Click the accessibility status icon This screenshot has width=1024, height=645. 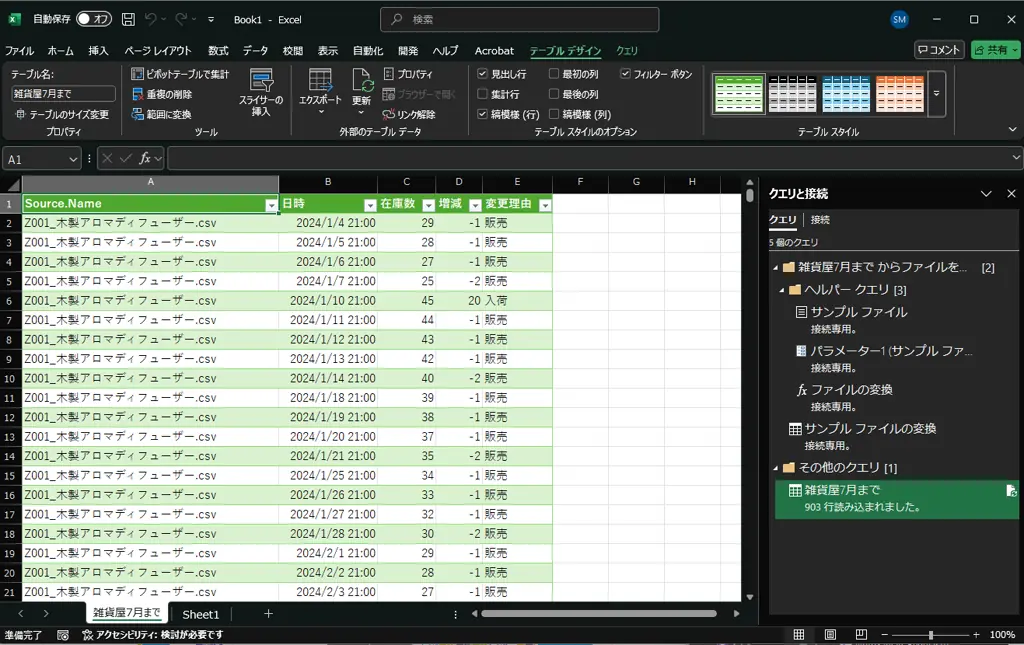(x=88, y=635)
